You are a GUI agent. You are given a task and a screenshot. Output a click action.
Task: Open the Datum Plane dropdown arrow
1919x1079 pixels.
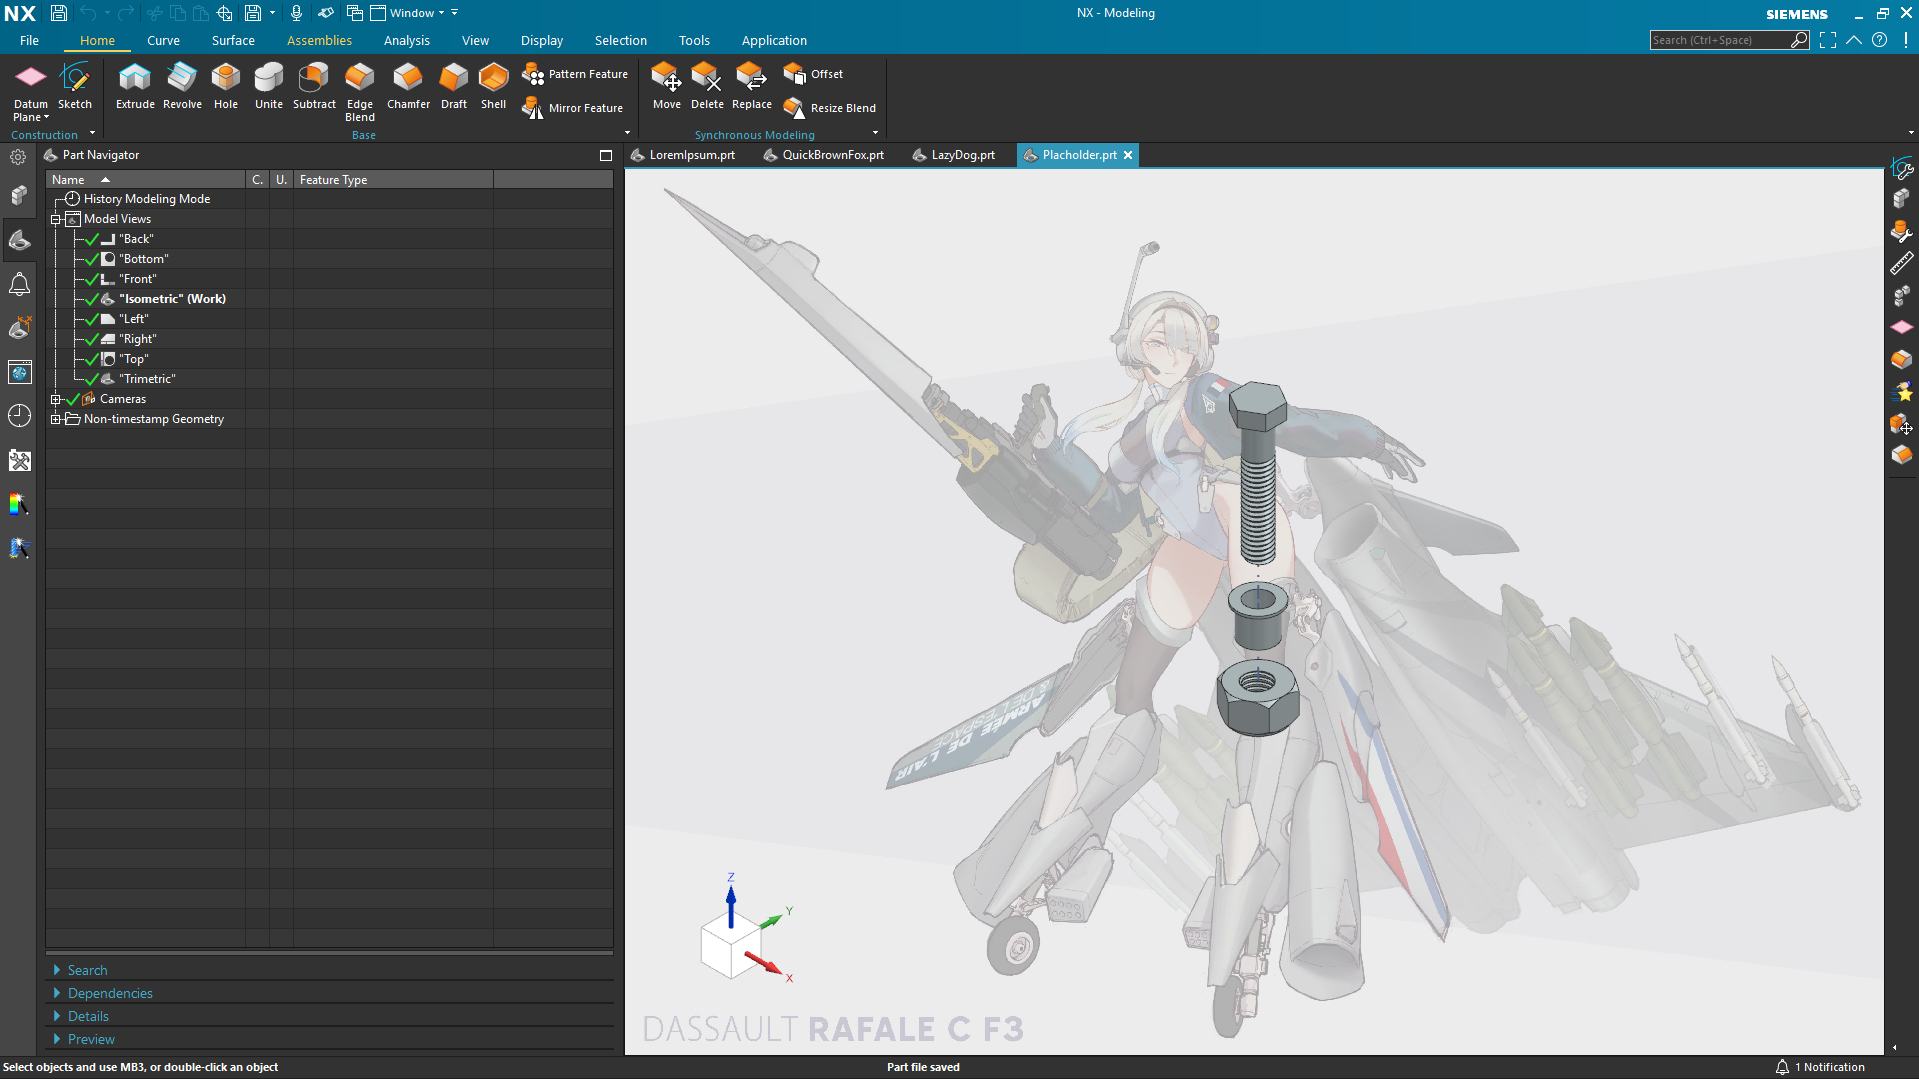(x=46, y=118)
